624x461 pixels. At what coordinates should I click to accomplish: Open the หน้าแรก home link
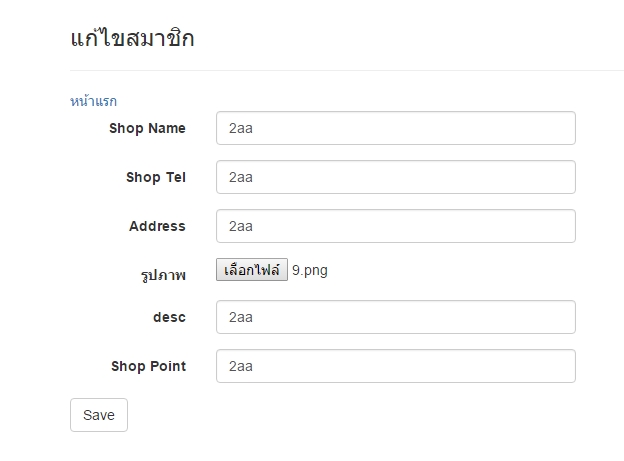click(94, 101)
